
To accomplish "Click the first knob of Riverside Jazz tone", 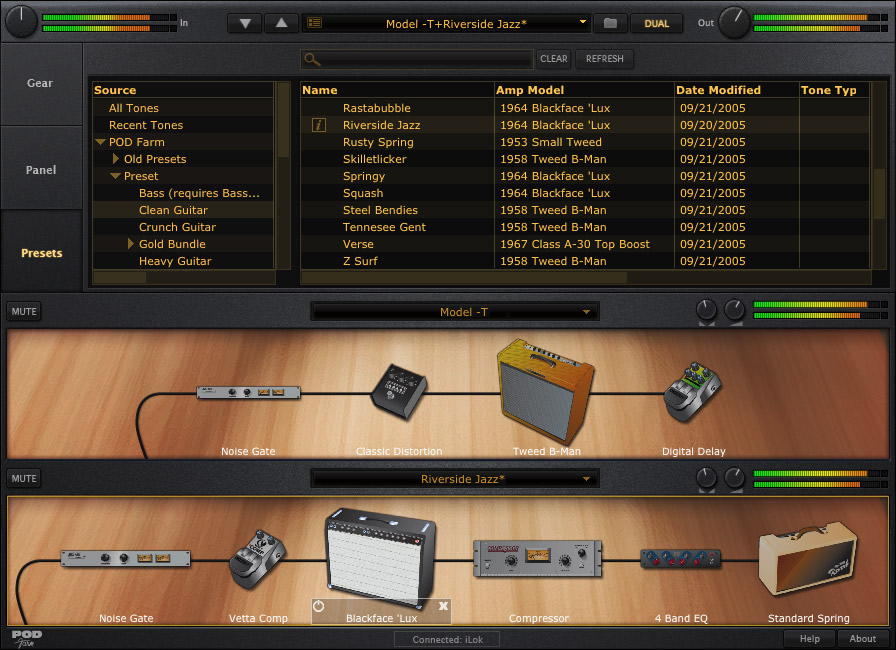I will click(x=706, y=478).
